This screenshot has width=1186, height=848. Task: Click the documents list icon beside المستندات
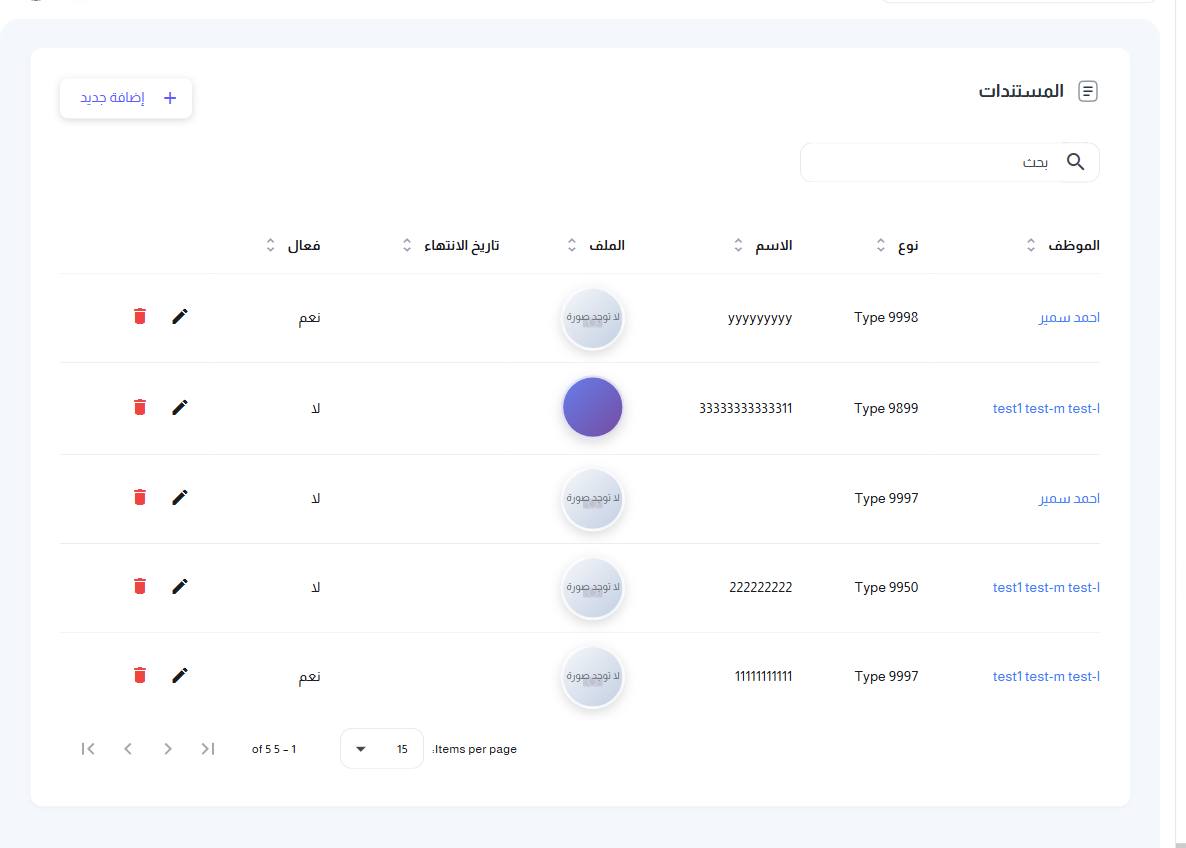click(x=1088, y=92)
